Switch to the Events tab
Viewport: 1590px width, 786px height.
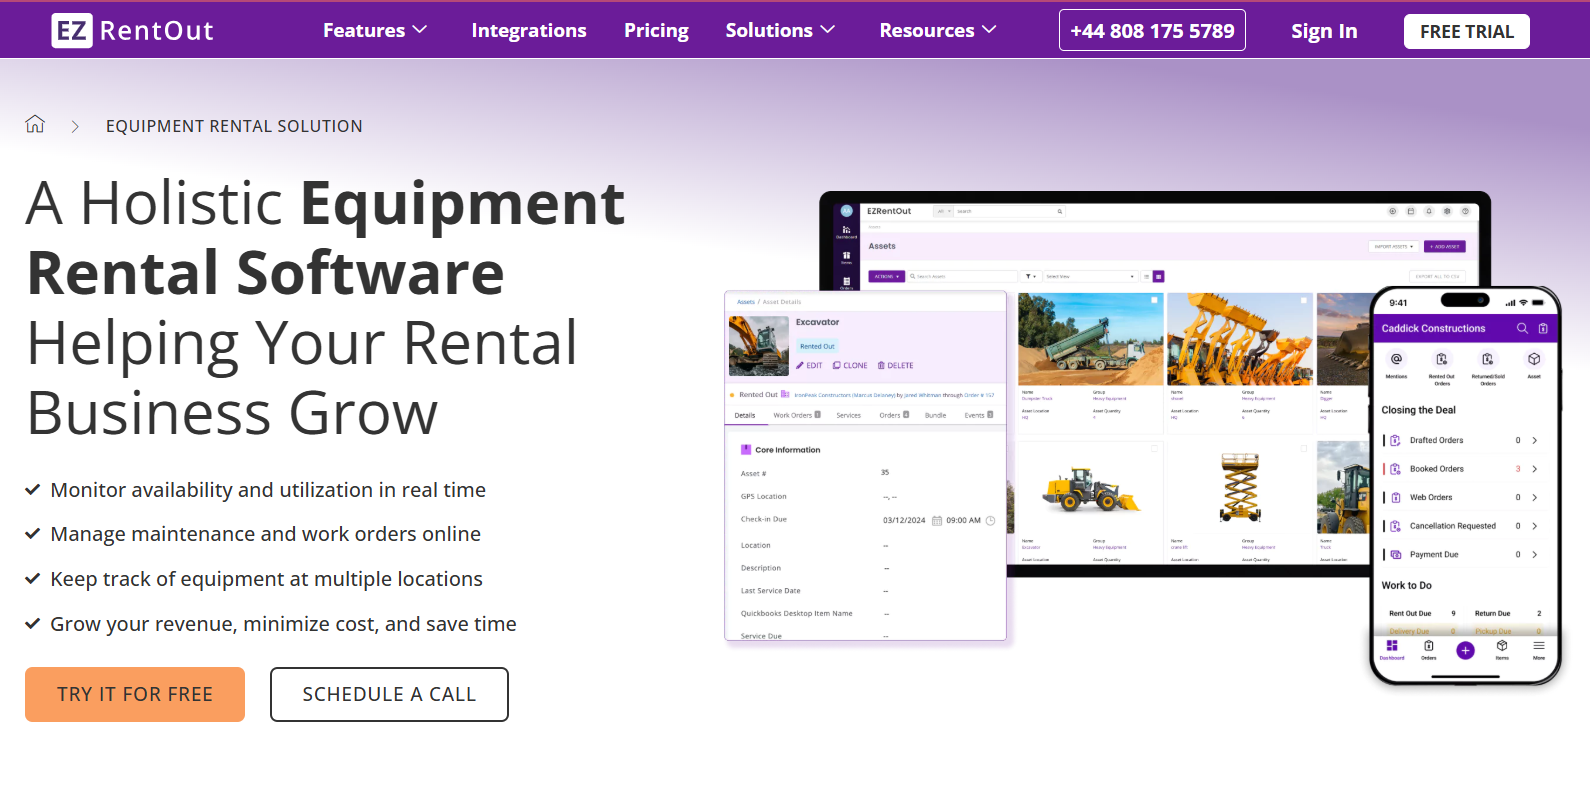(978, 415)
